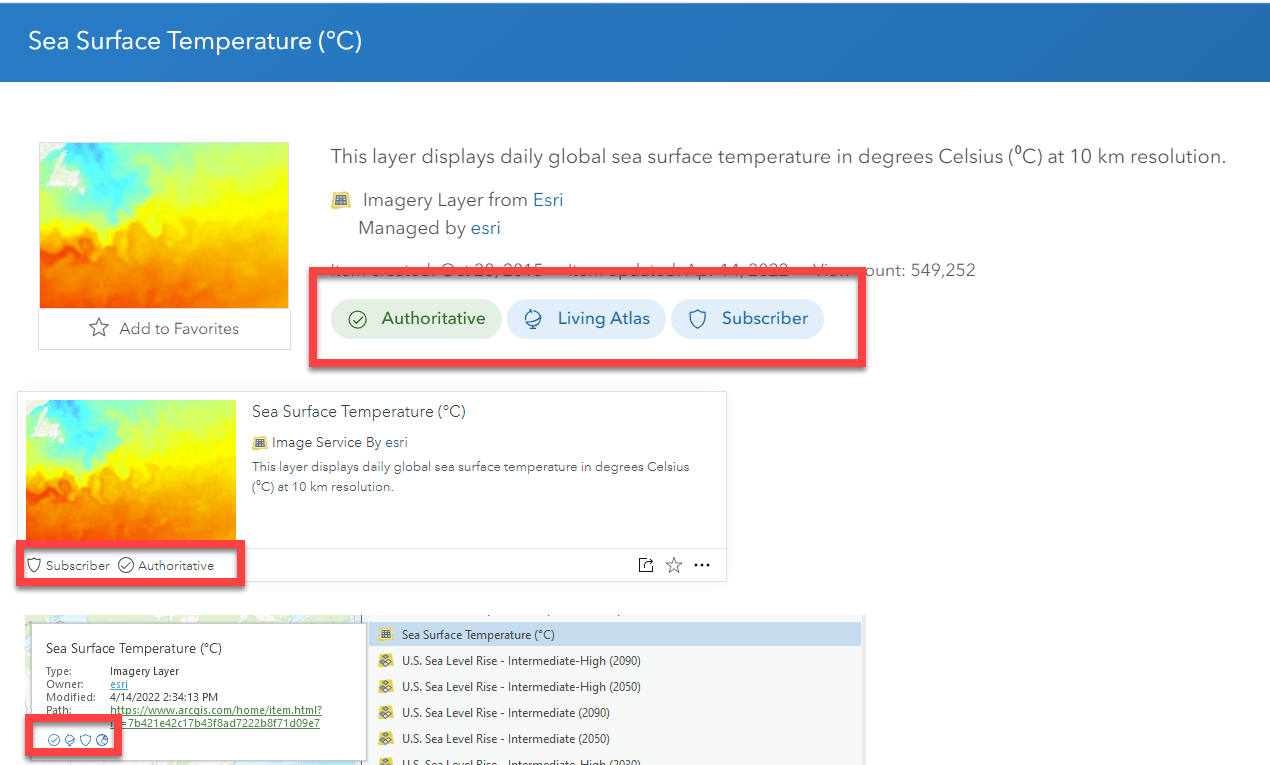Click the Living Atlas globe icon in the popup
The image size is (1270, 765).
[x=70, y=740]
